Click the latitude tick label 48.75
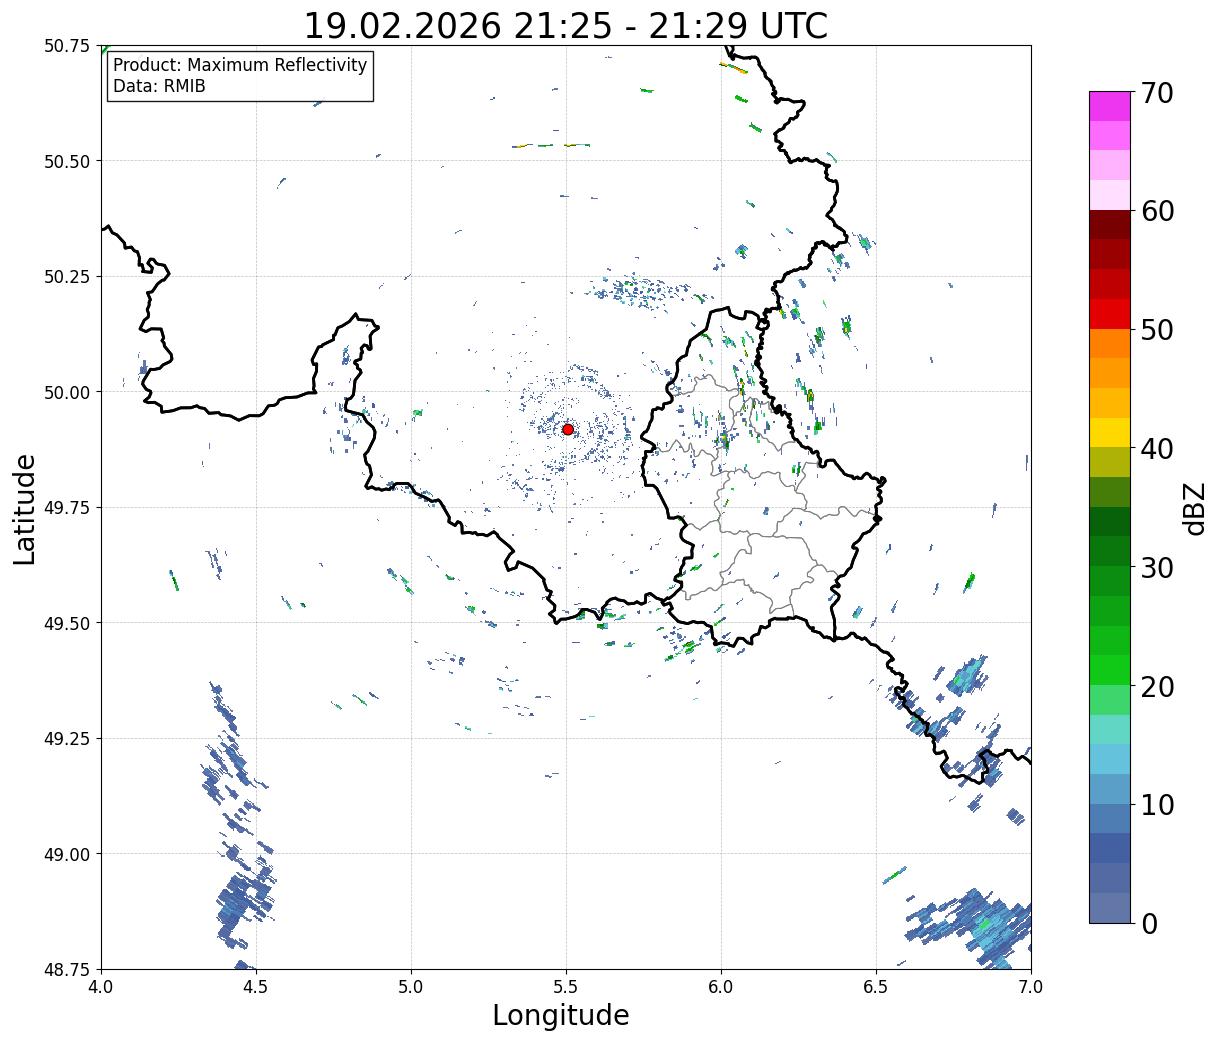This screenshot has height=1040, width=1219. tap(68, 969)
